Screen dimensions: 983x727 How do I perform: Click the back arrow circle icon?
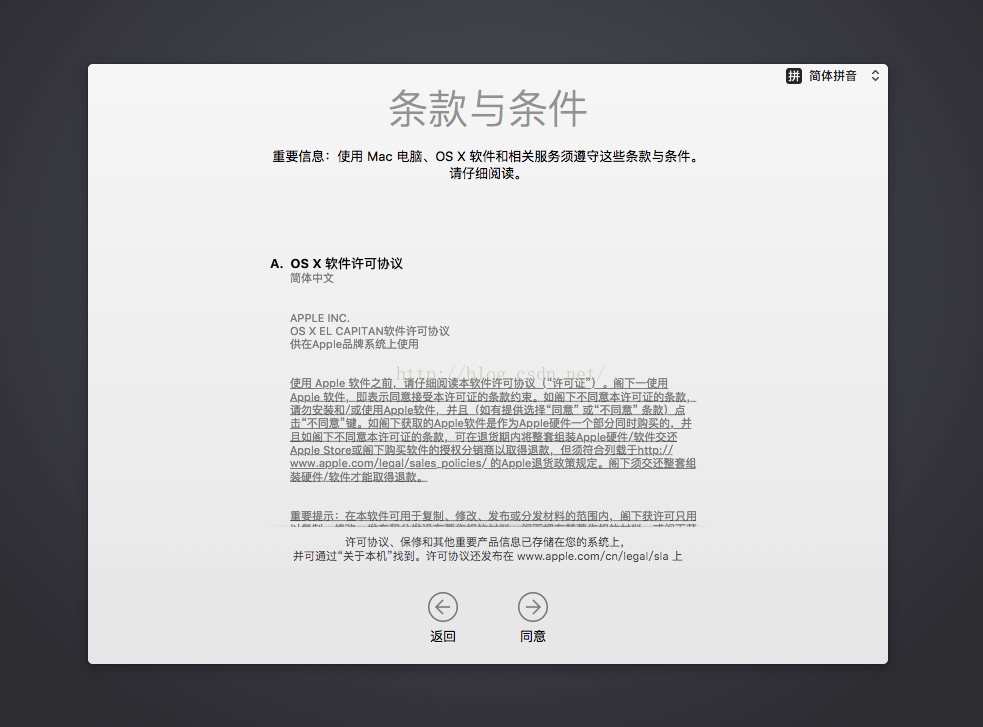pyautogui.click(x=443, y=607)
